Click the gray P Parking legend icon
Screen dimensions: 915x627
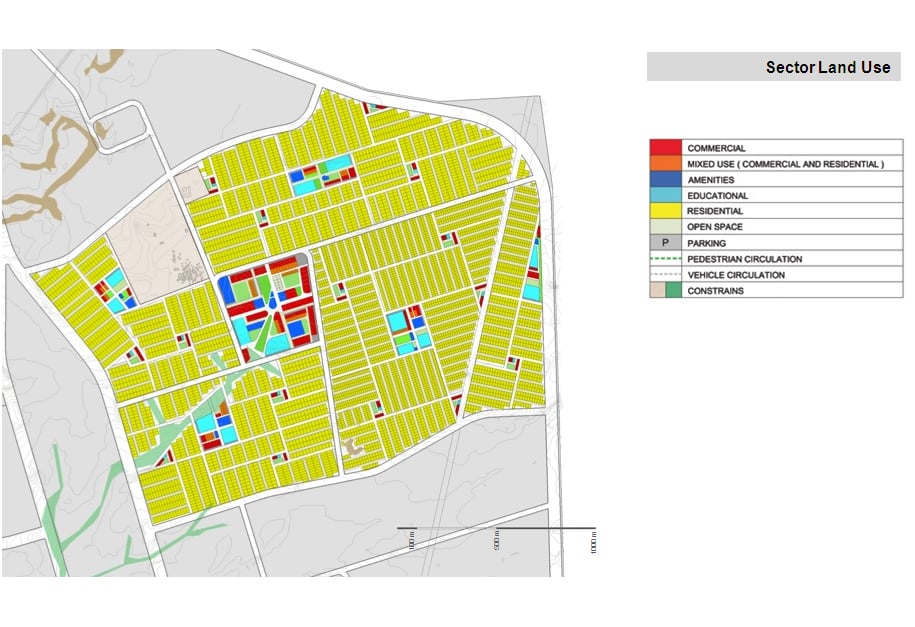[665, 242]
